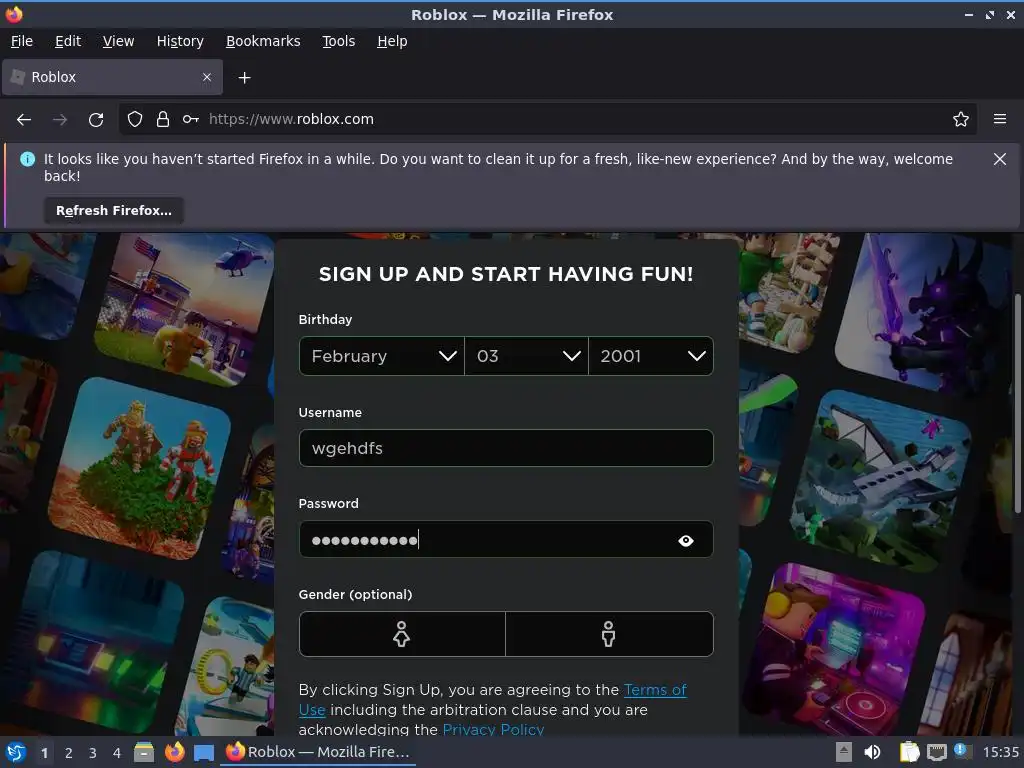The height and width of the screenshot is (768, 1024).
Task: Select the Roblox Mozilla Firefox taskbar window entry
Action: pyautogui.click(x=318, y=752)
